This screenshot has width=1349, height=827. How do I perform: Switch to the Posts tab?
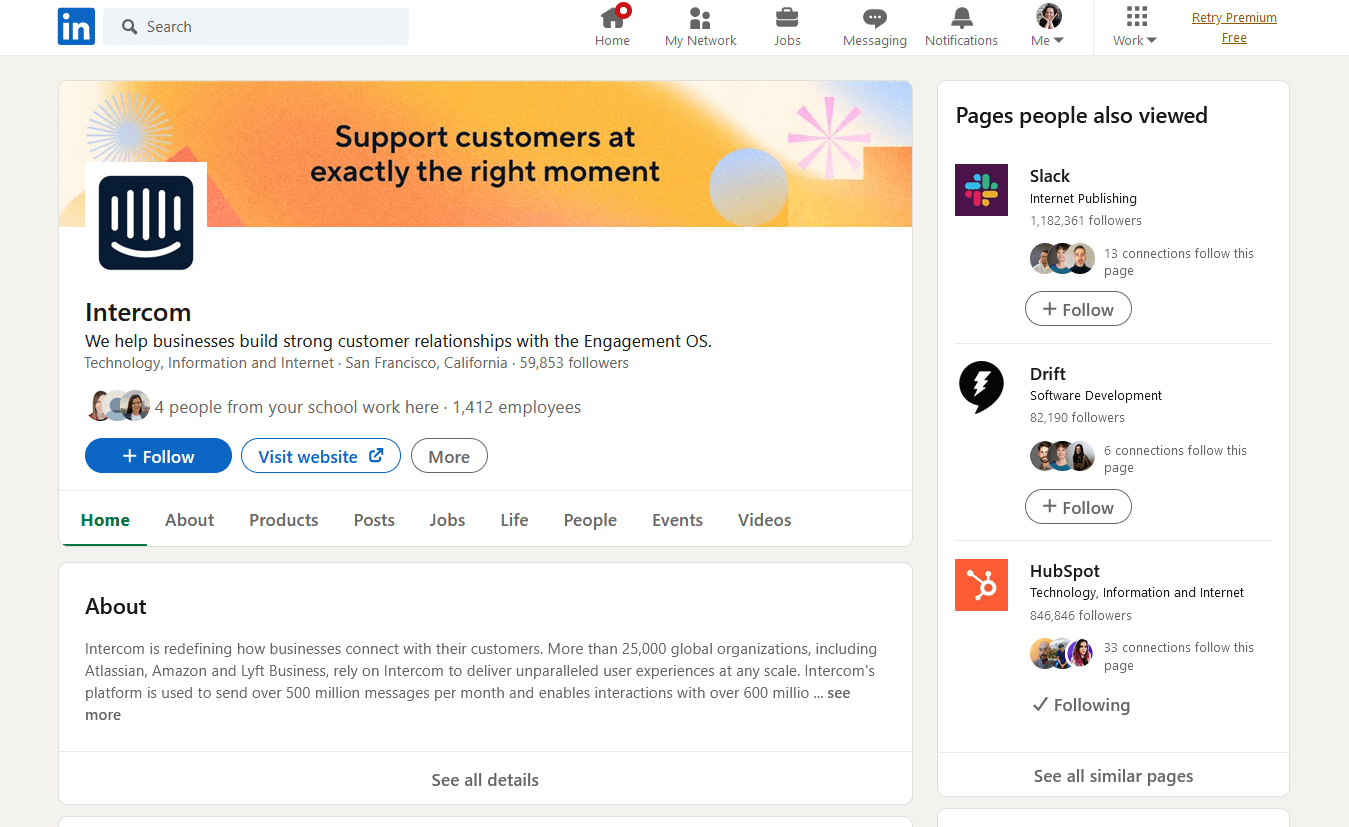pos(374,520)
